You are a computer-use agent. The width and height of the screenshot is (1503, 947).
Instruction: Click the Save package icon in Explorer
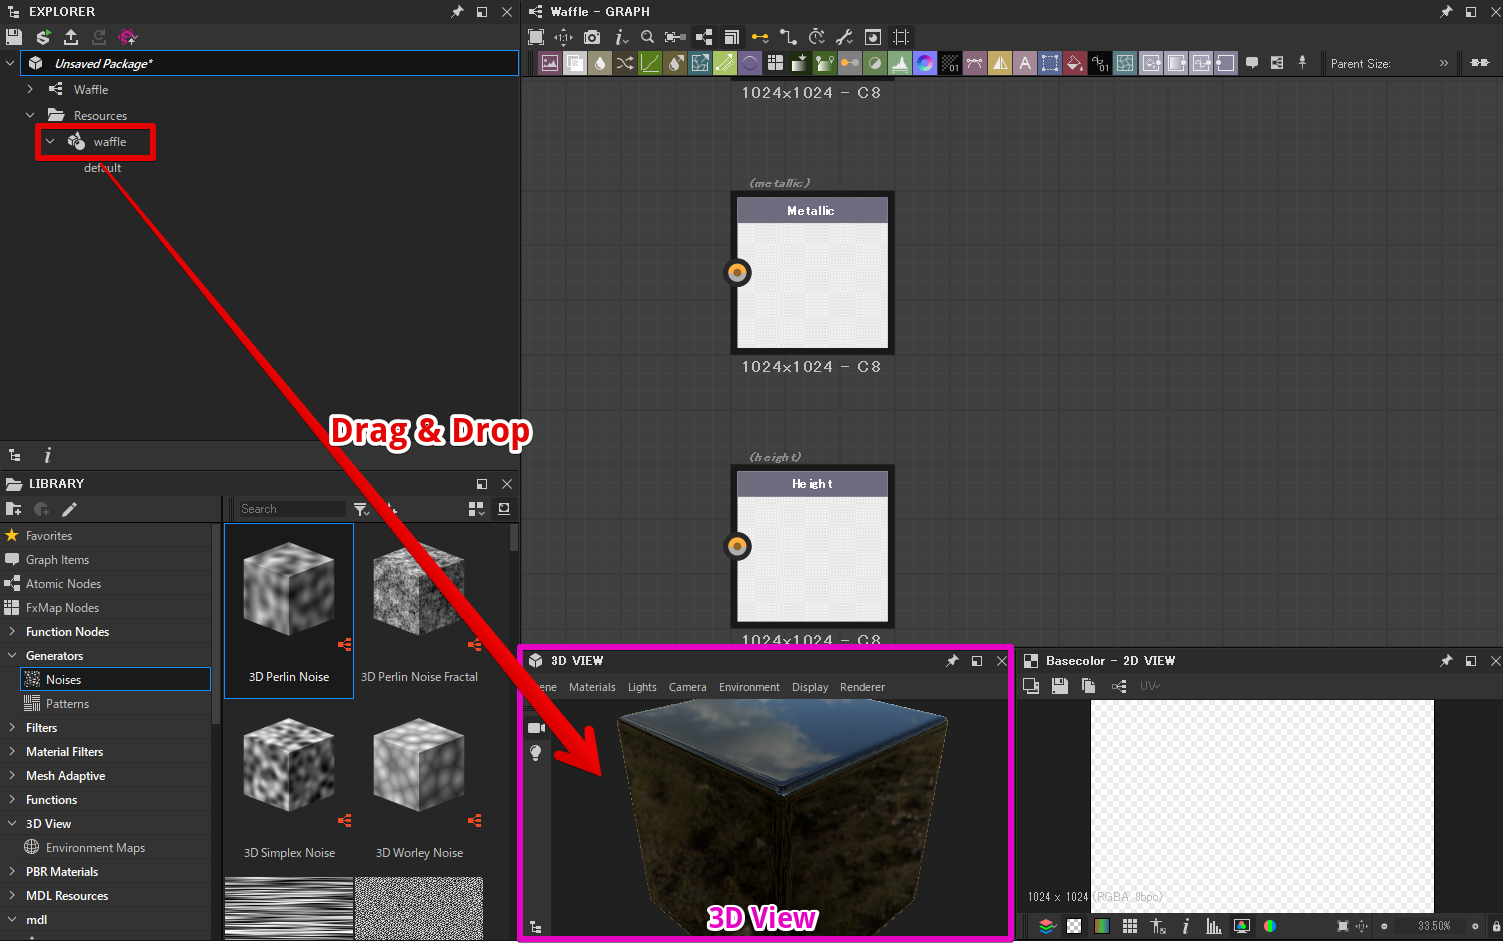click(x=13, y=37)
